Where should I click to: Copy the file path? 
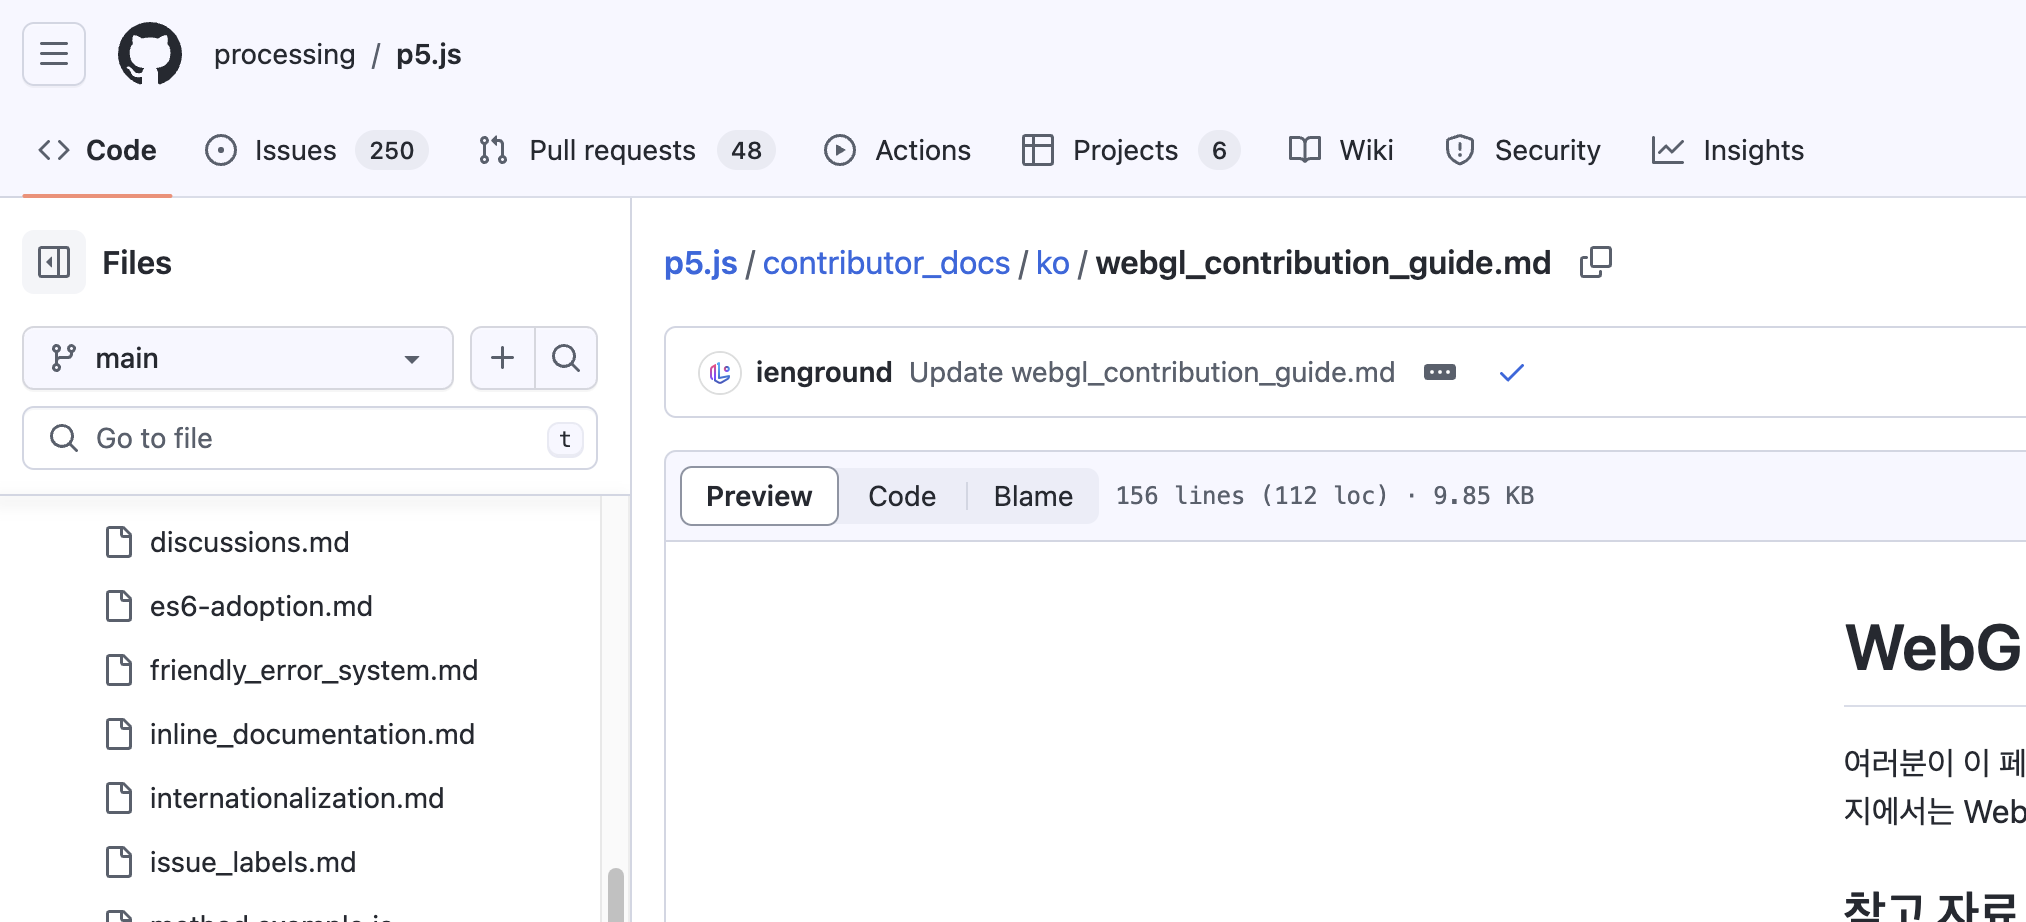coord(1596,262)
